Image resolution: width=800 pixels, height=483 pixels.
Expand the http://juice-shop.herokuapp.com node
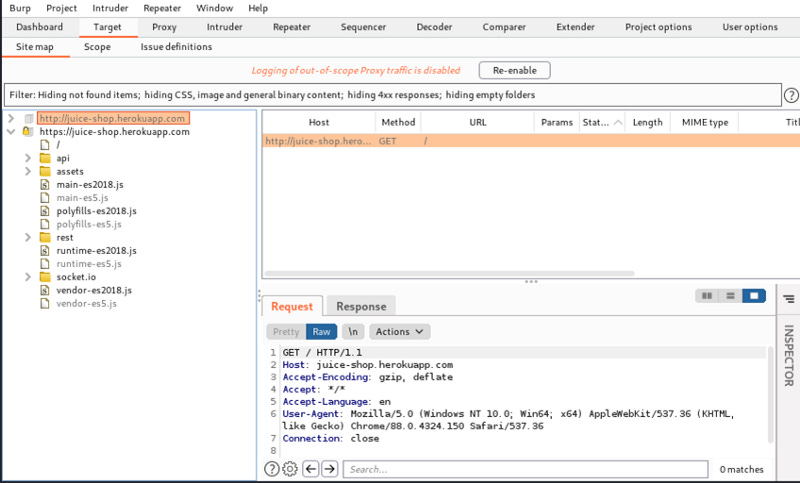11,118
